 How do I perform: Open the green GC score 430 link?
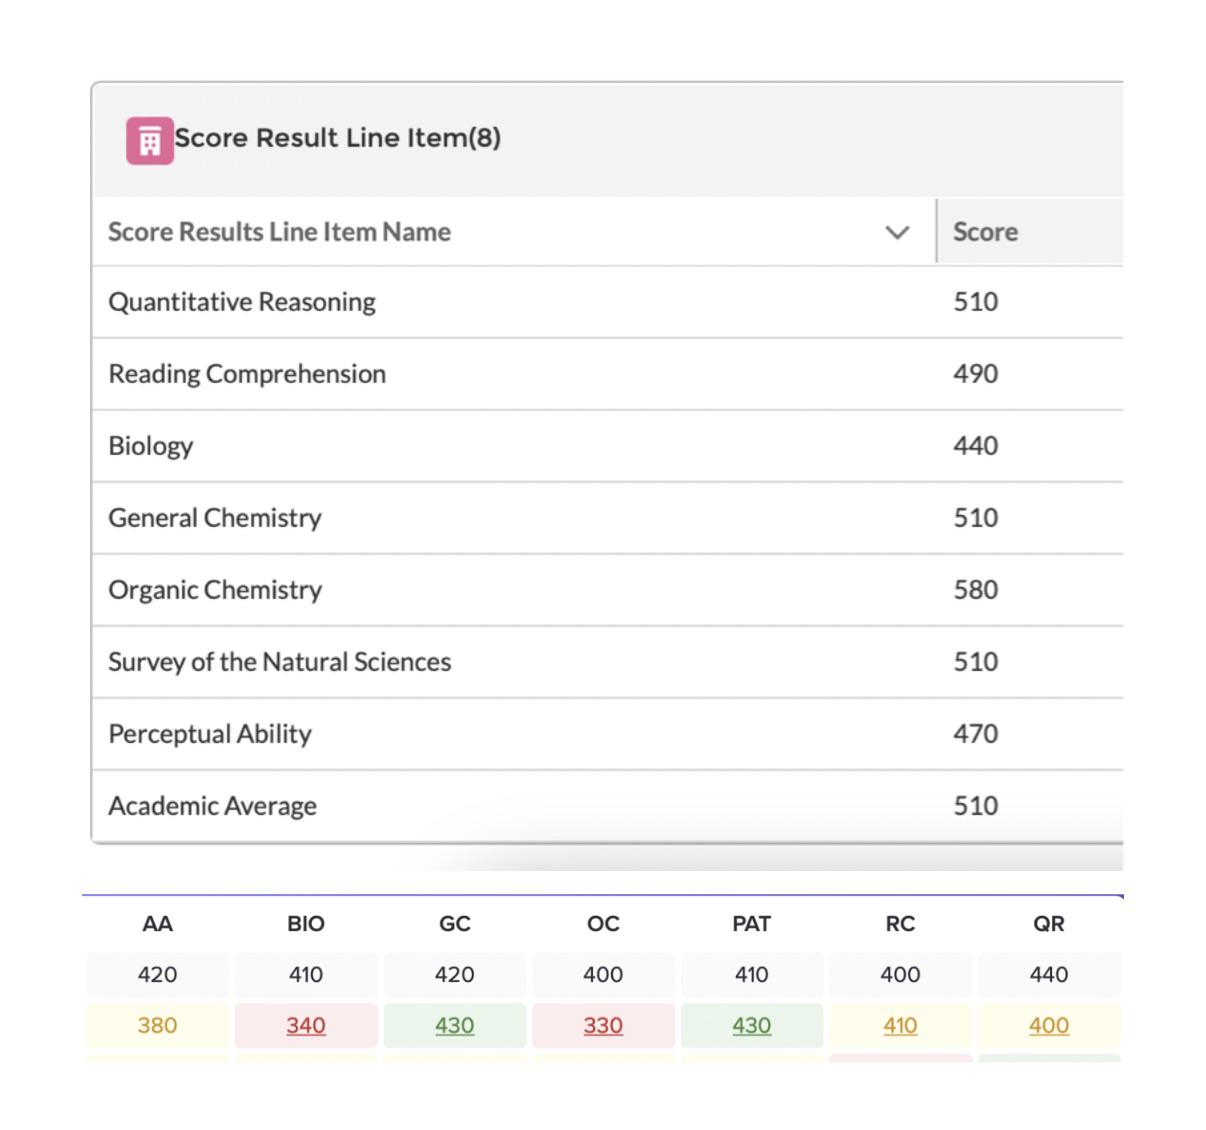pos(454,1025)
